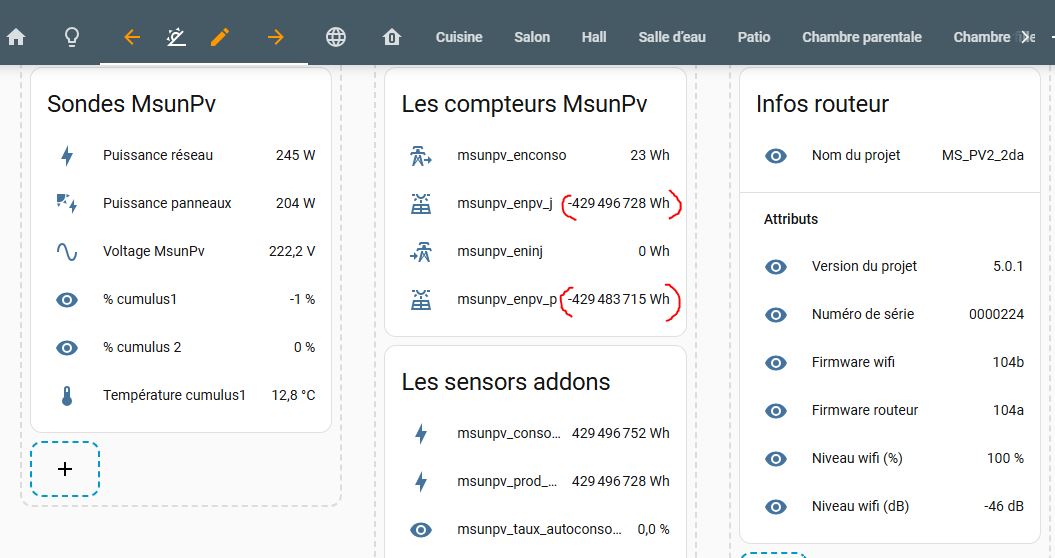1055x558 pixels.
Task: Open the Chambre parentale tab
Action: click(861, 37)
